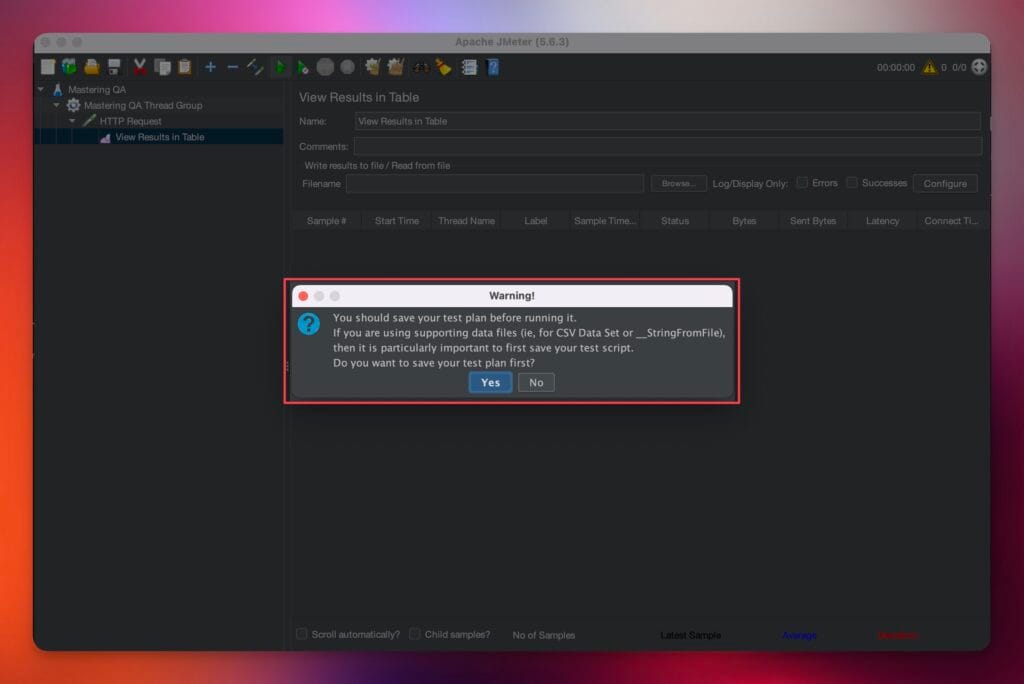The height and width of the screenshot is (684, 1024).
Task: Click the remote engine status icon beside 0/0
Action: coord(979,67)
